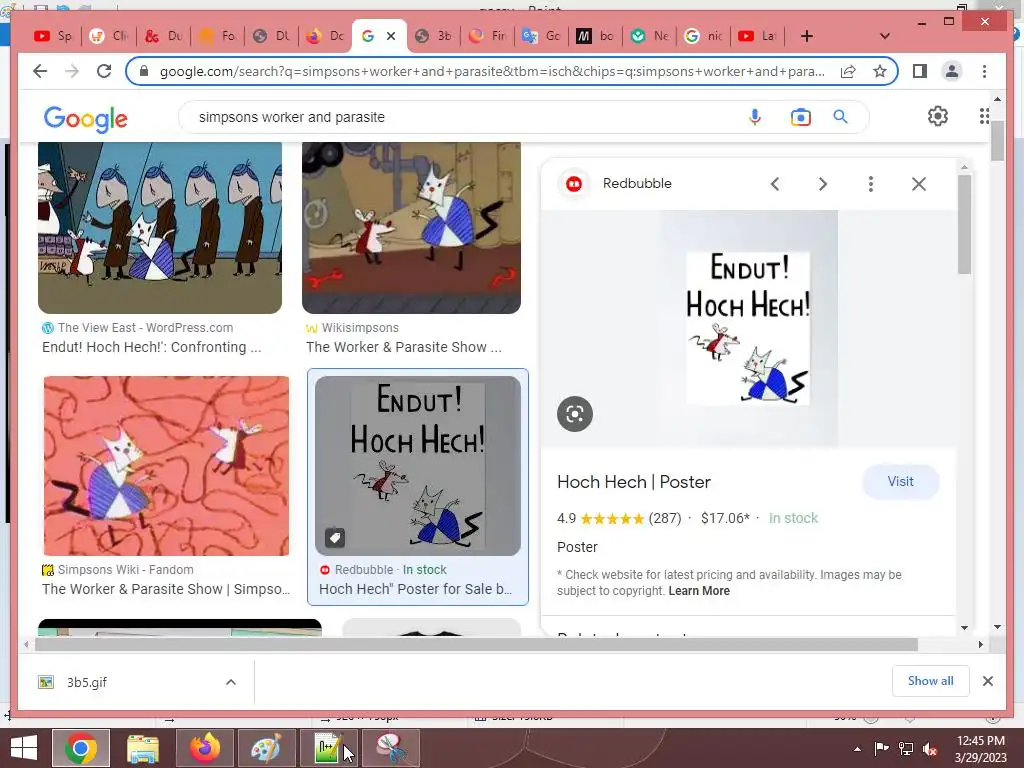Switch to the 3b tab
The image size is (1024, 768).
[x=434, y=36]
